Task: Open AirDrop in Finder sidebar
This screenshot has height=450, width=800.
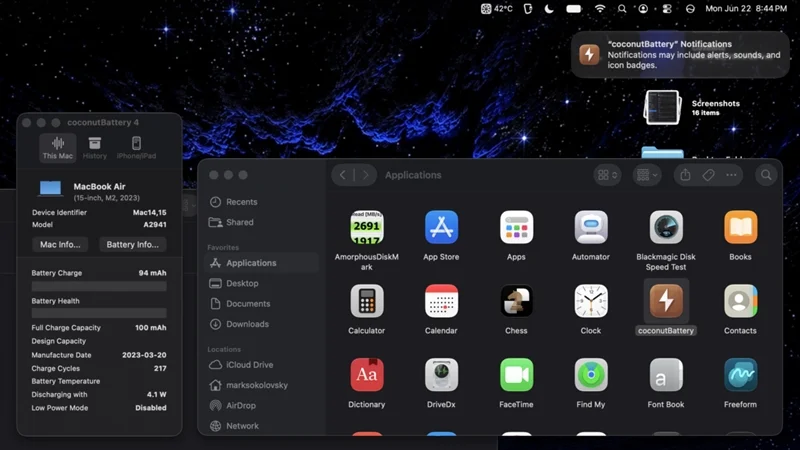Action: click(262, 406)
